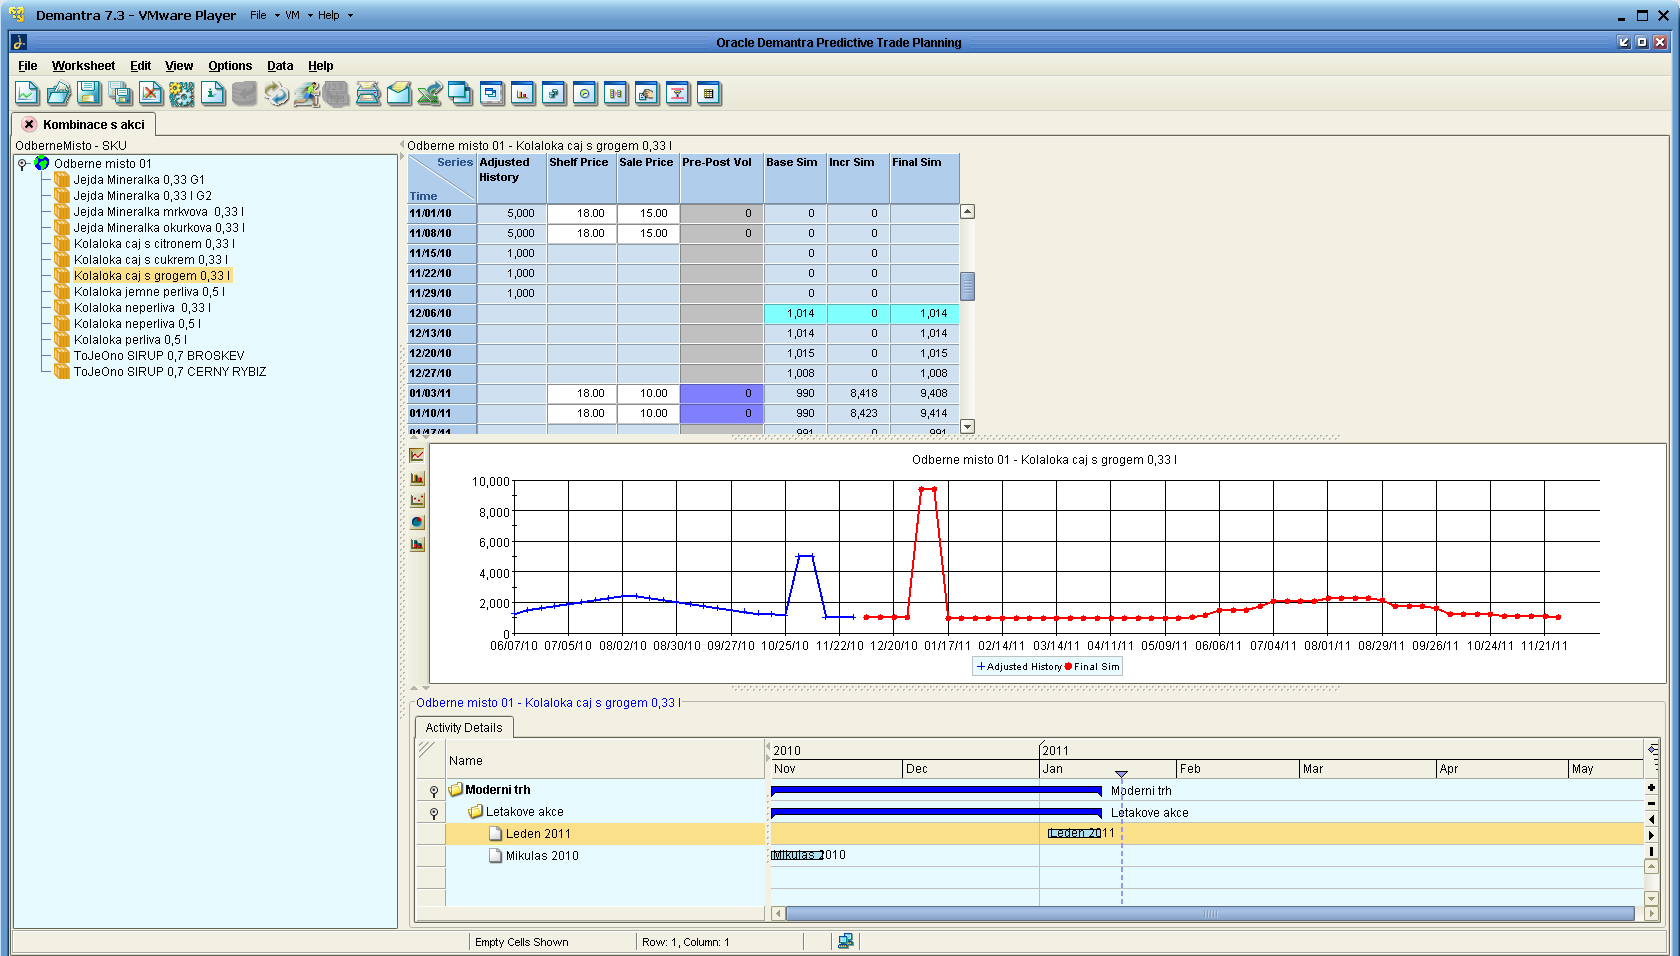Select the Activity Details tab
1680x956 pixels.
464,728
